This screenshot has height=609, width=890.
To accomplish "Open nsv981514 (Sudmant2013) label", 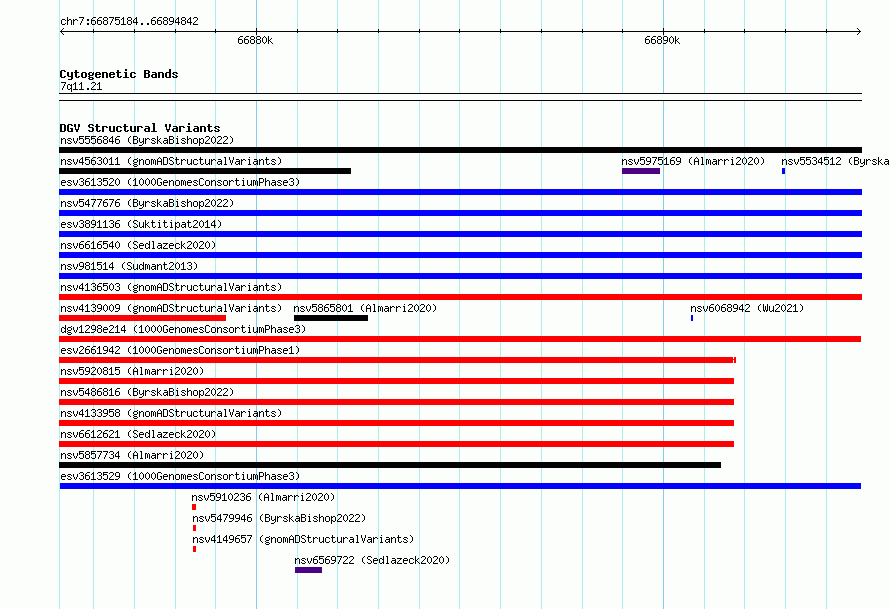I will (129, 266).
